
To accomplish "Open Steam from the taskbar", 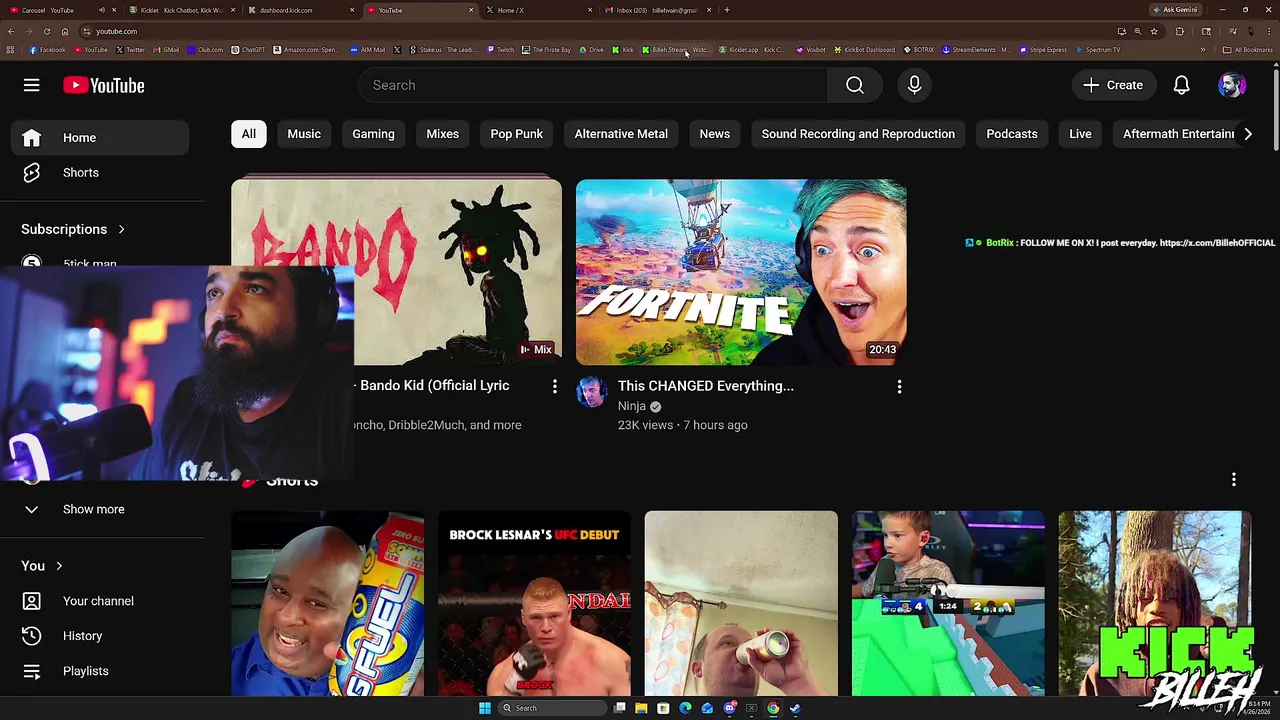I will click(795, 708).
